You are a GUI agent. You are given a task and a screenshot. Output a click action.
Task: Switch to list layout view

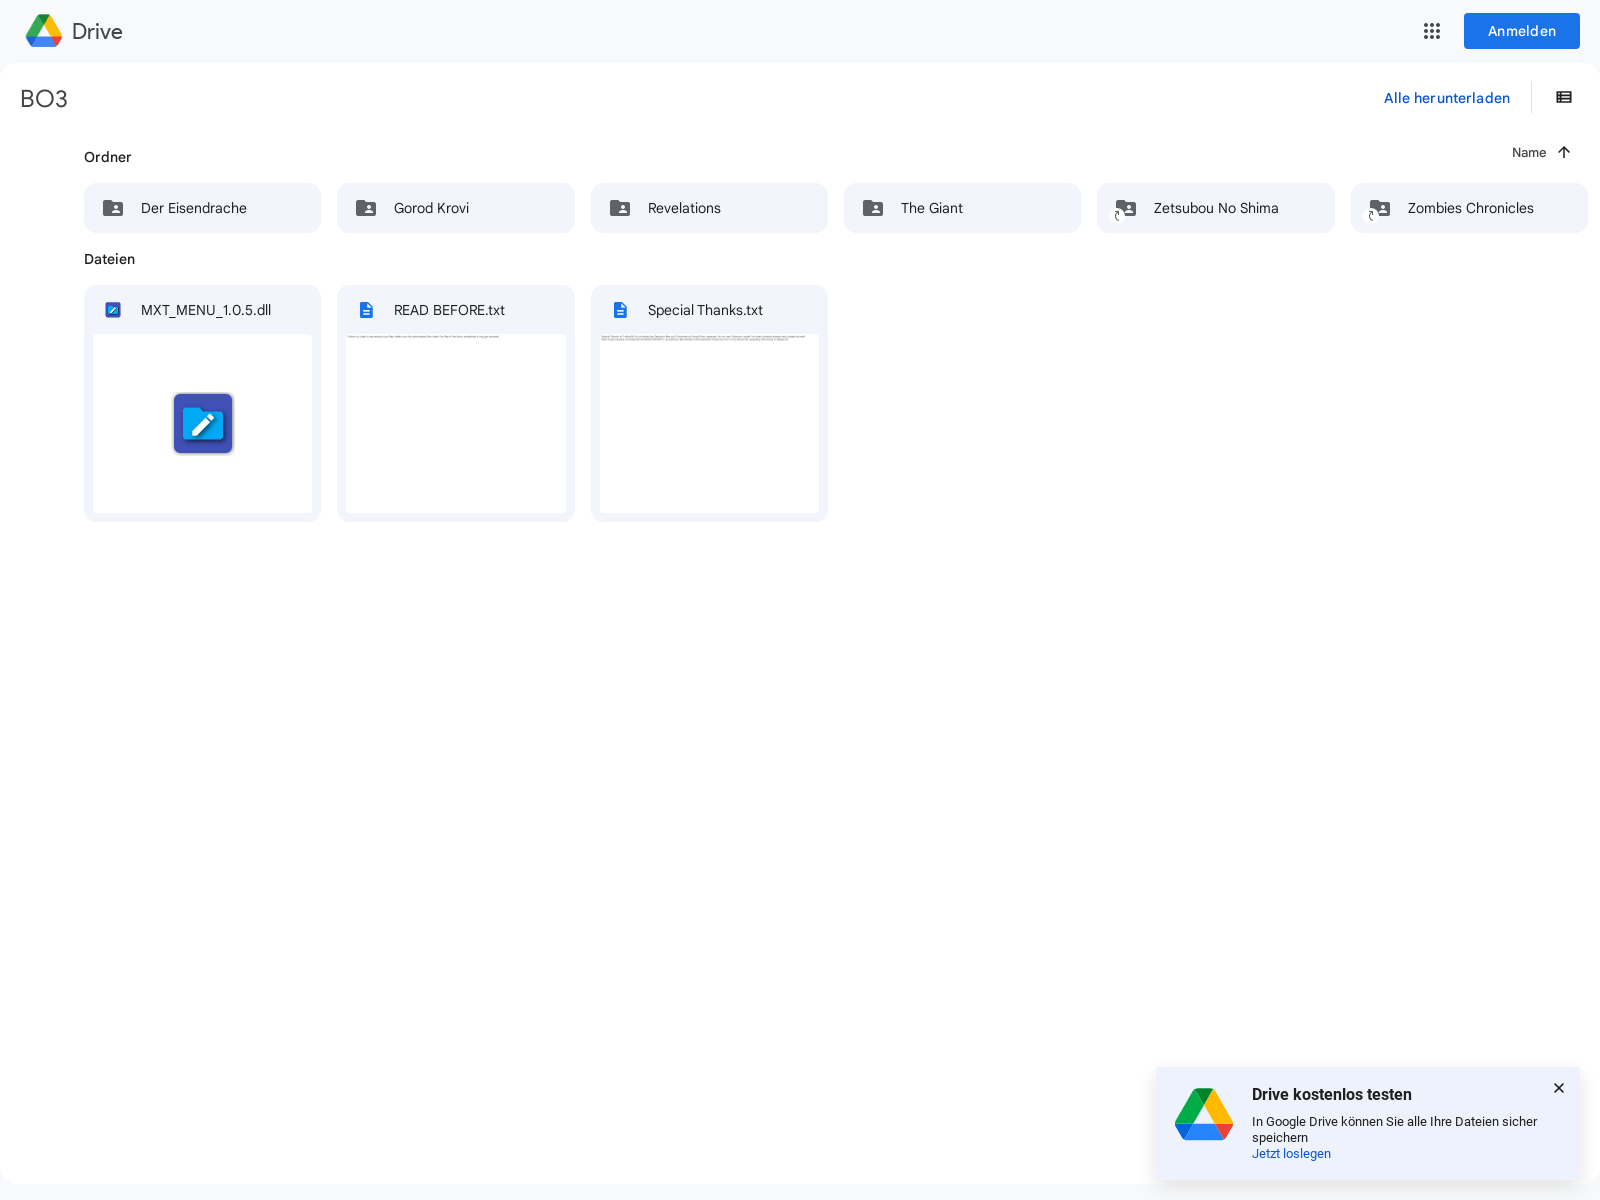click(1564, 97)
